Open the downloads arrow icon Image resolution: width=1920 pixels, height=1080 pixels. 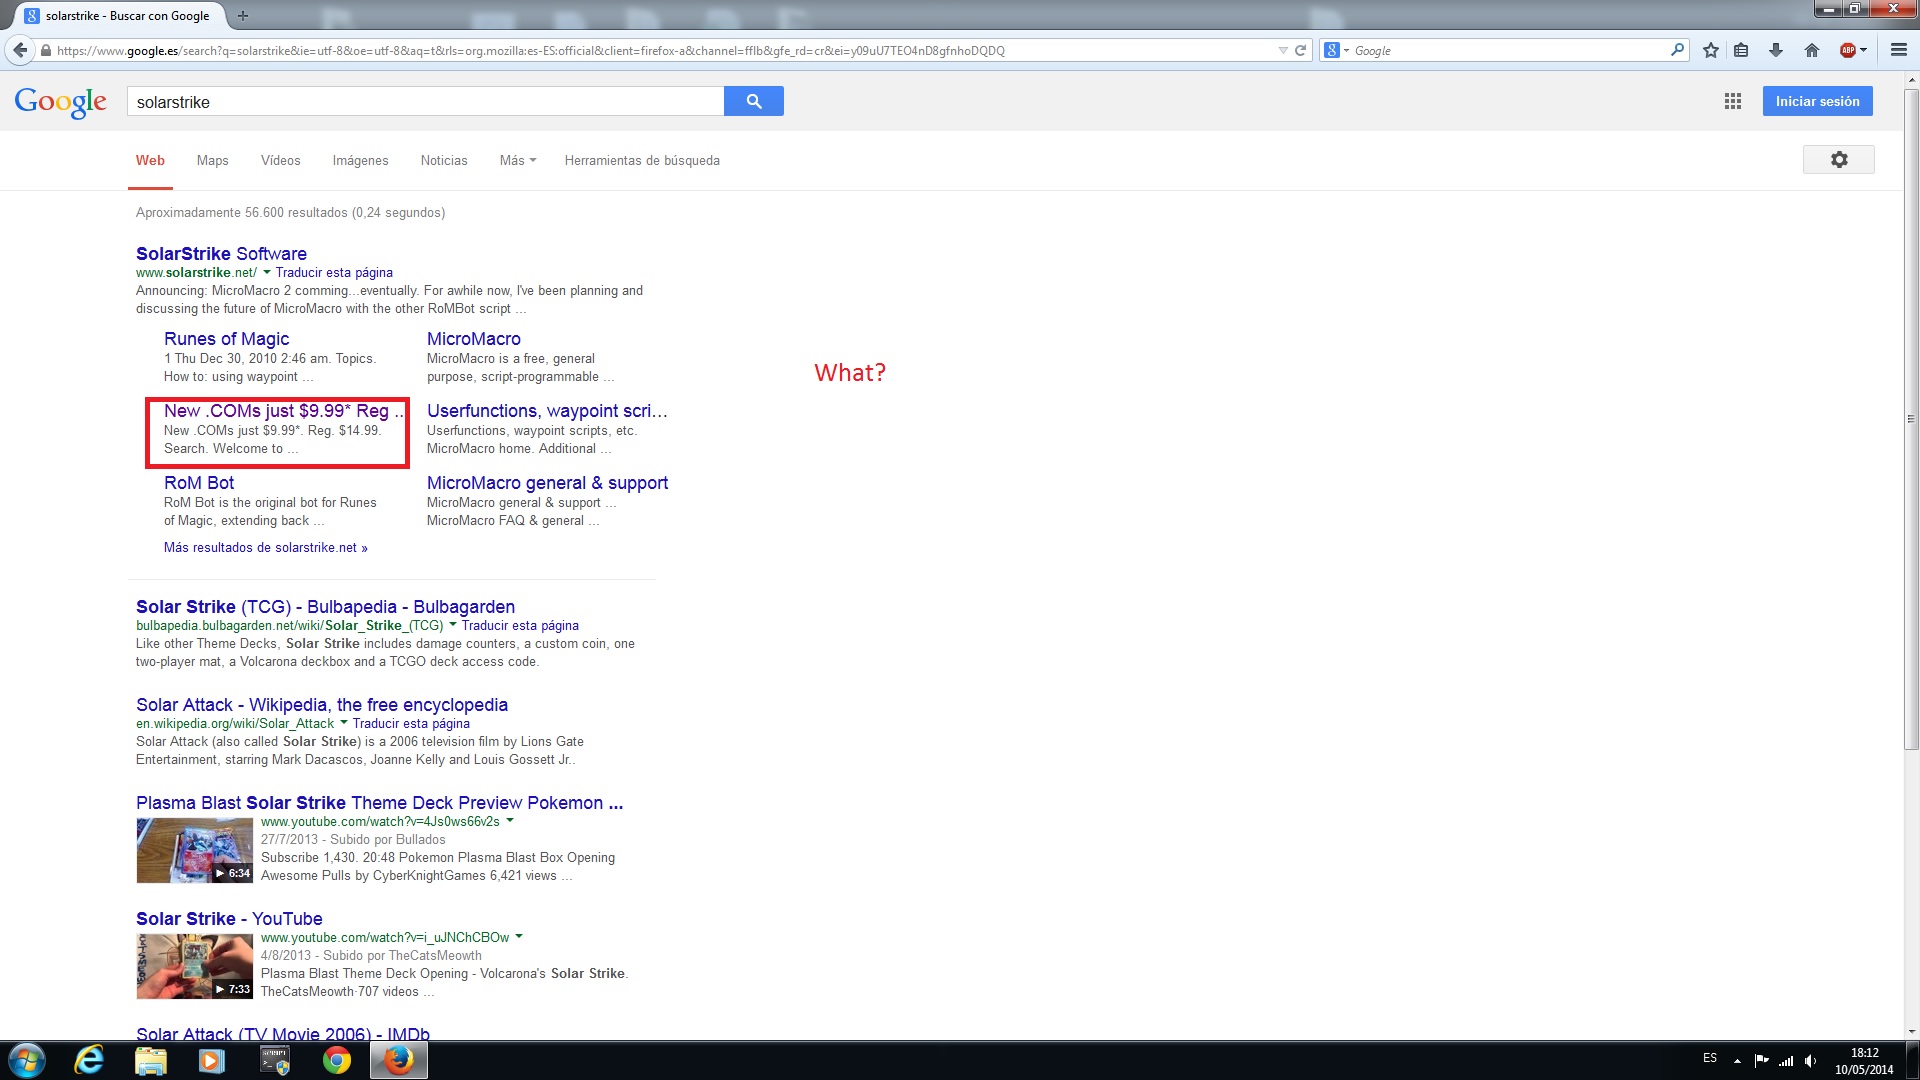pyautogui.click(x=1776, y=50)
